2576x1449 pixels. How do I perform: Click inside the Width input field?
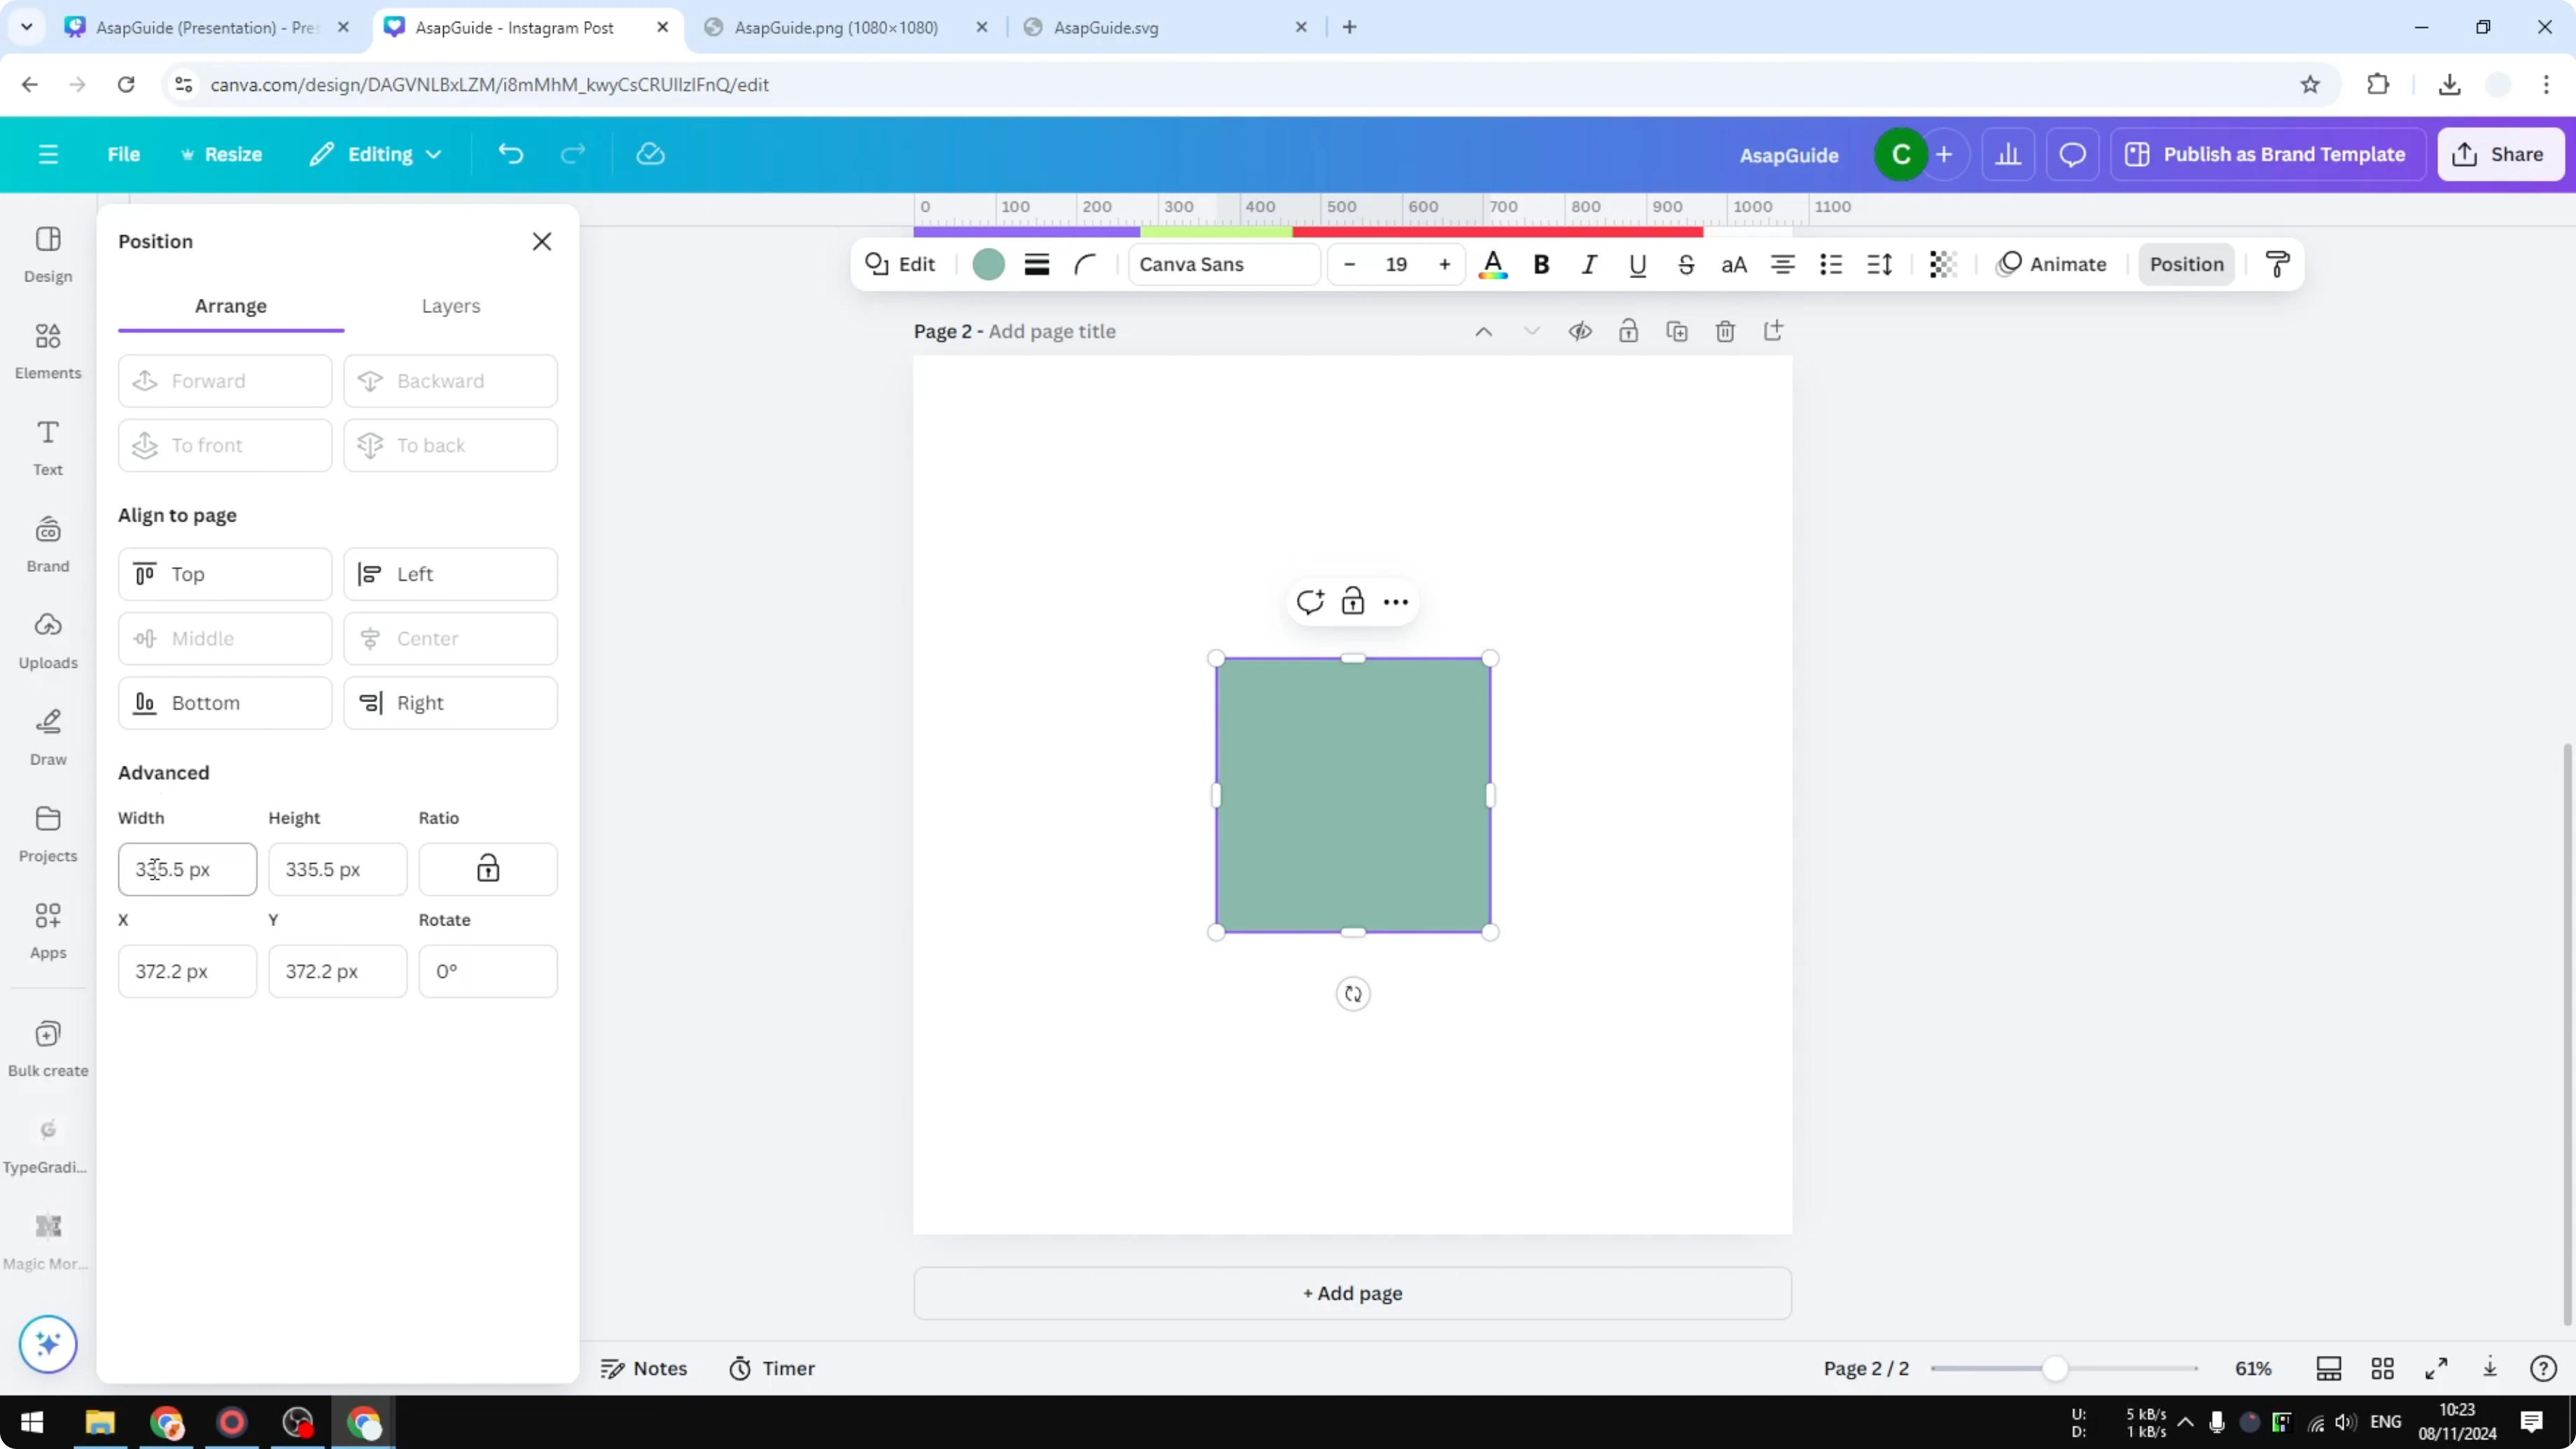point(186,869)
